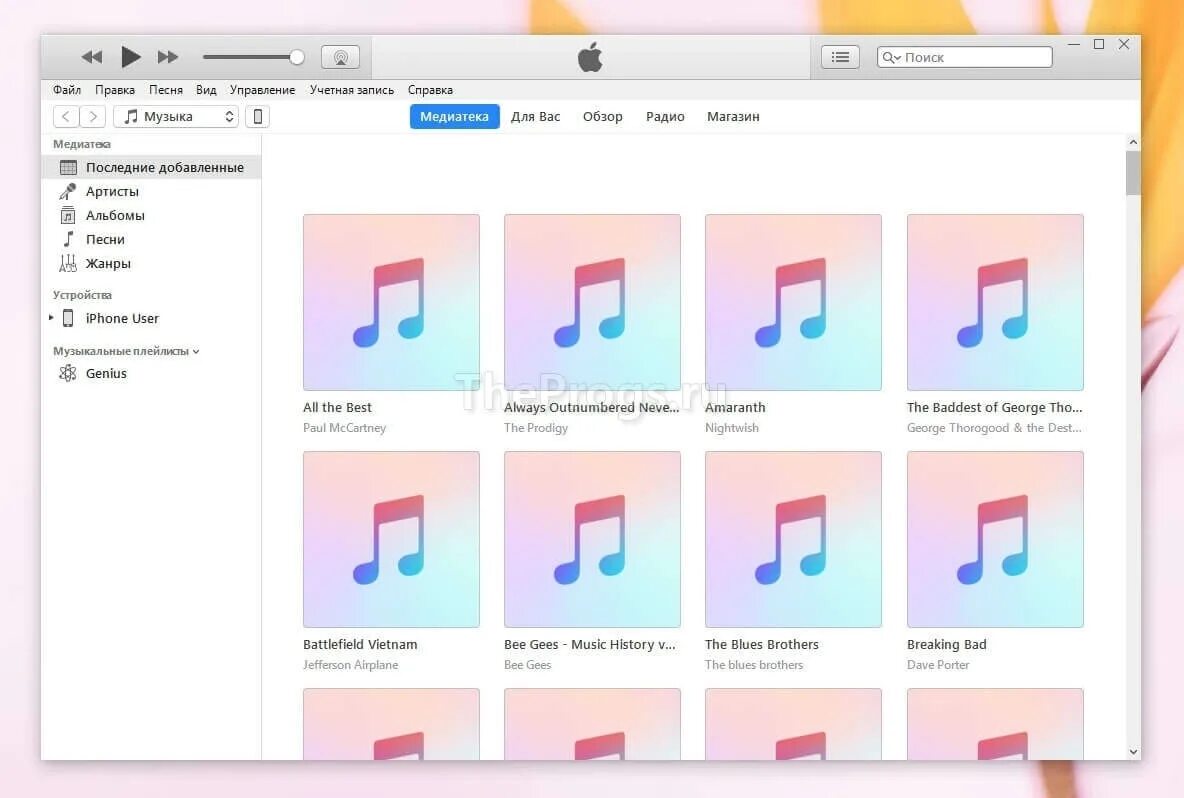Screen dimensions: 1184x798
Task: Open the Справка menu
Action: tap(430, 90)
